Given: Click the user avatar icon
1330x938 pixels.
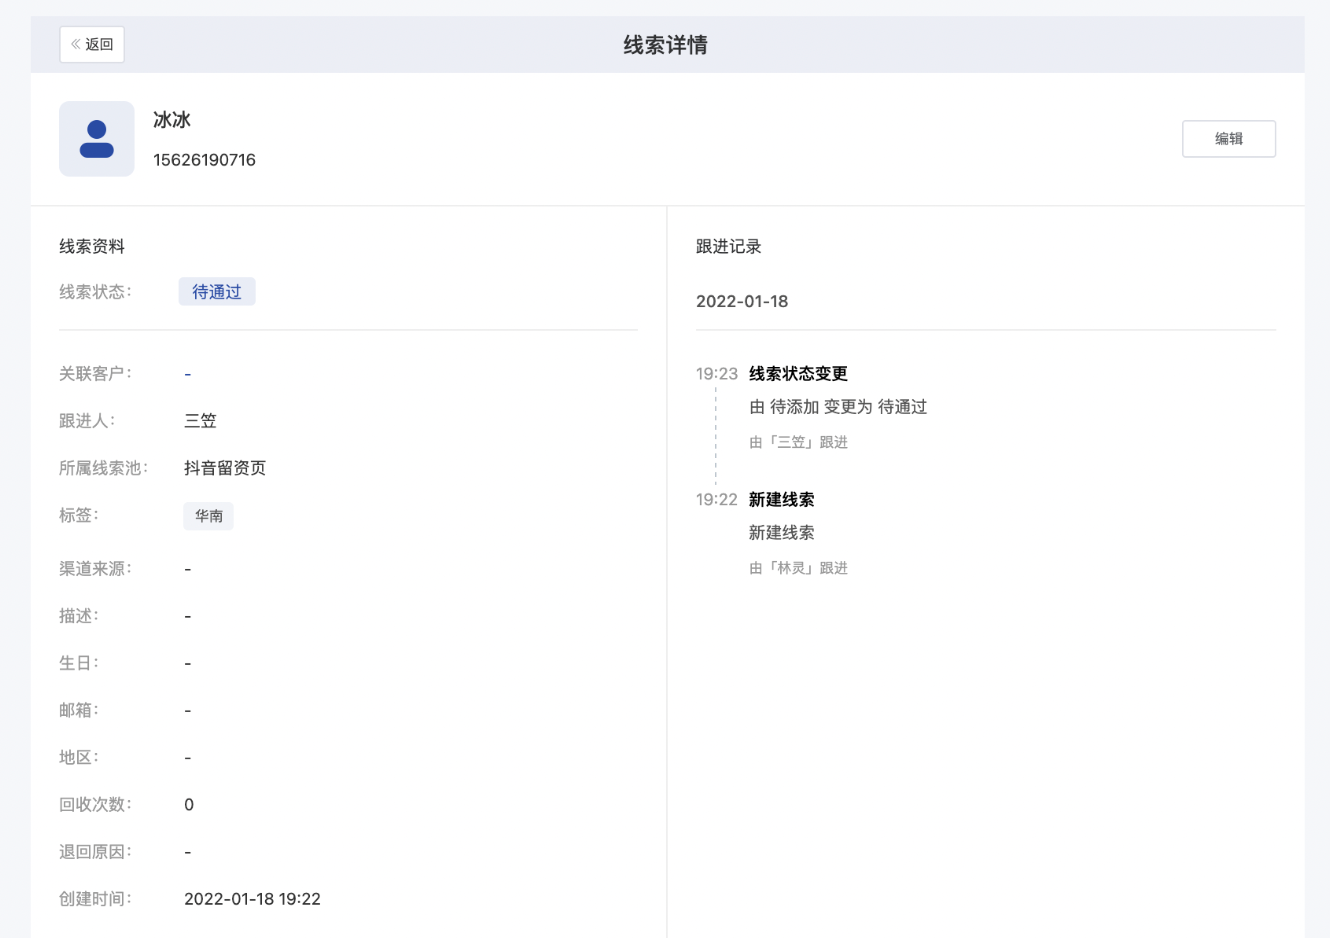Looking at the screenshot, I should tap(97, 139).
